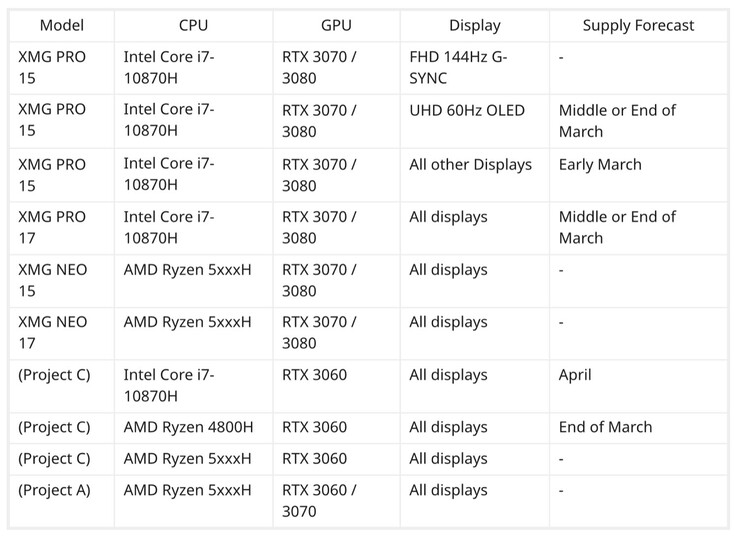This screenshot has width=738, height=538.
Task: Click the AMD Ryzen 4800H cell
Action: (x=188, y=427)
